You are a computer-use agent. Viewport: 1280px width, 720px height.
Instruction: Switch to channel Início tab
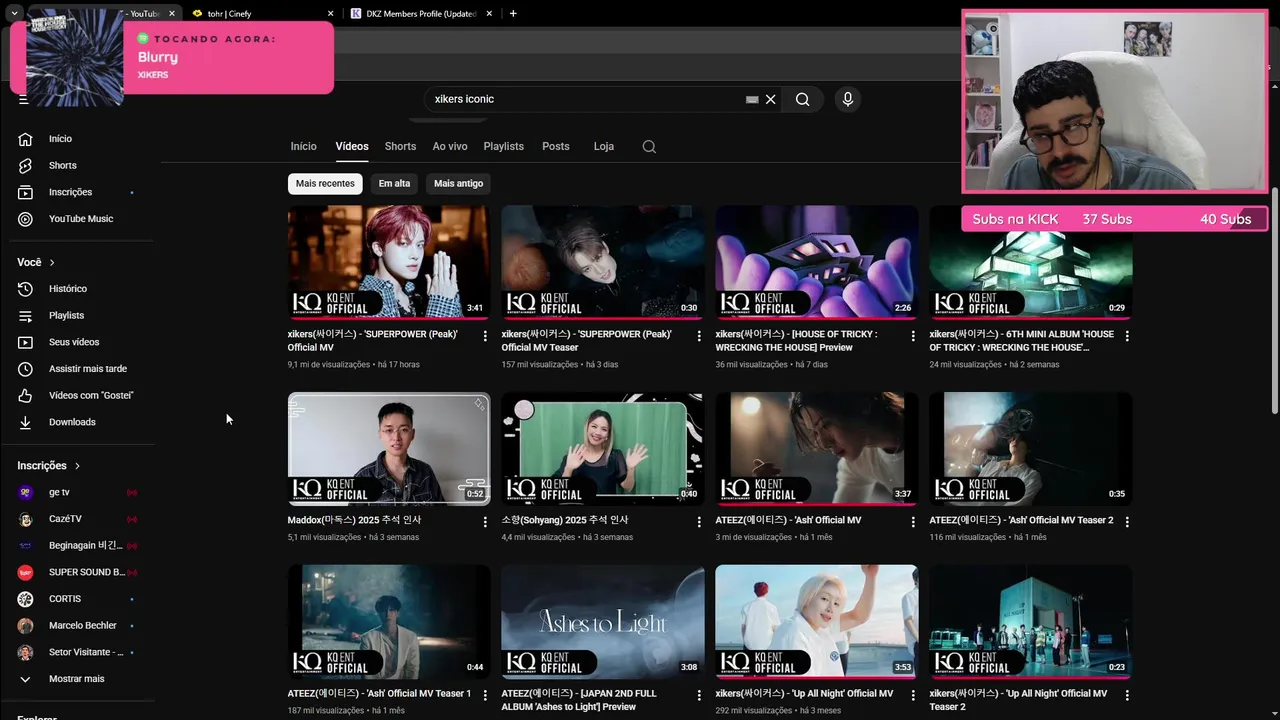pos(303,146)
